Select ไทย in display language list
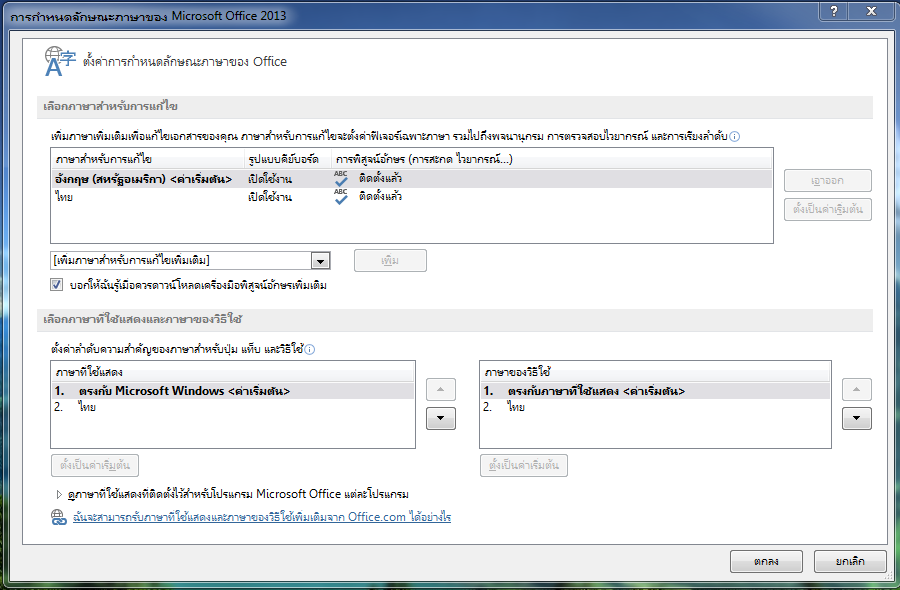The image size is (900, 590). [x=232, y=407]
